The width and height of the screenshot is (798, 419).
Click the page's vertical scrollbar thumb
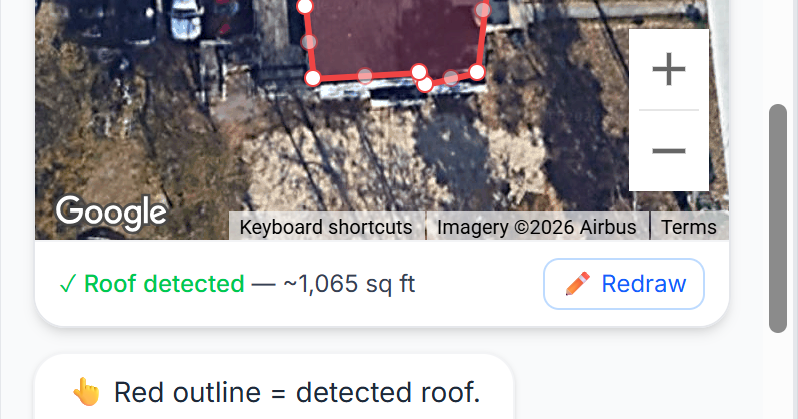coord(778,218)
